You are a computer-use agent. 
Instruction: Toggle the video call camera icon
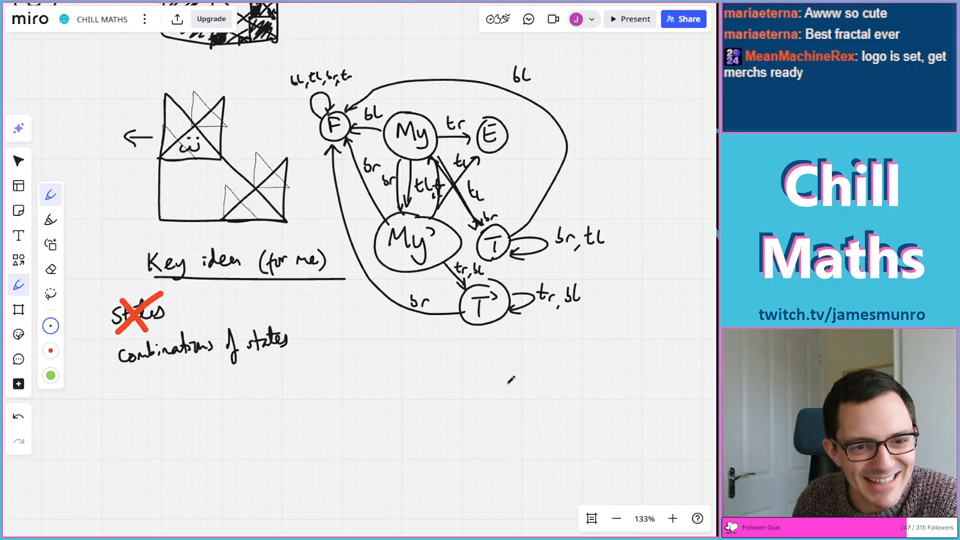pyautogui.click(x=553, y=19)
